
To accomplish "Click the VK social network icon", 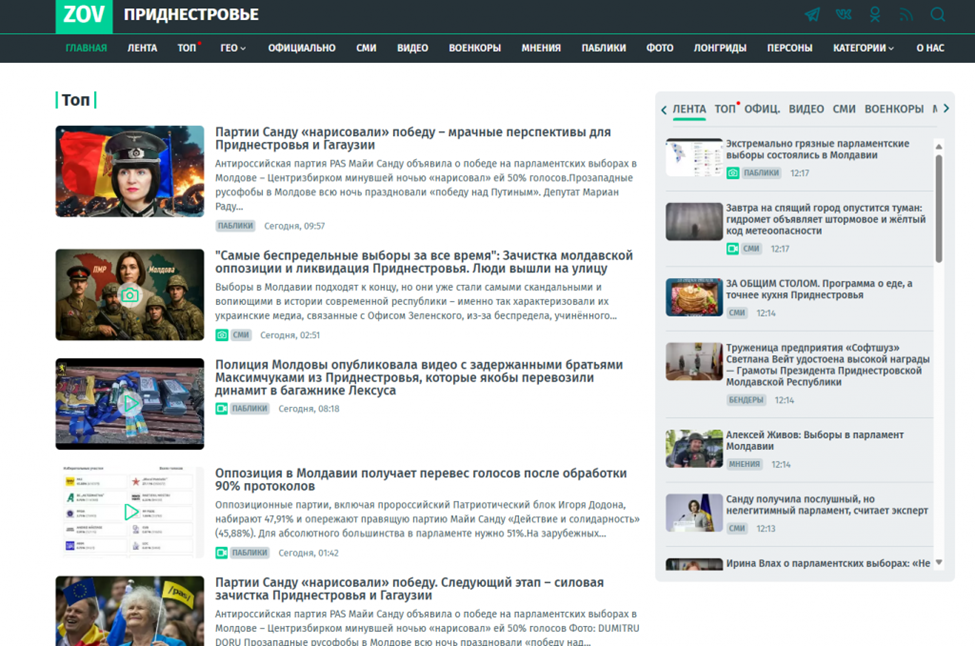I will (844, 15).
